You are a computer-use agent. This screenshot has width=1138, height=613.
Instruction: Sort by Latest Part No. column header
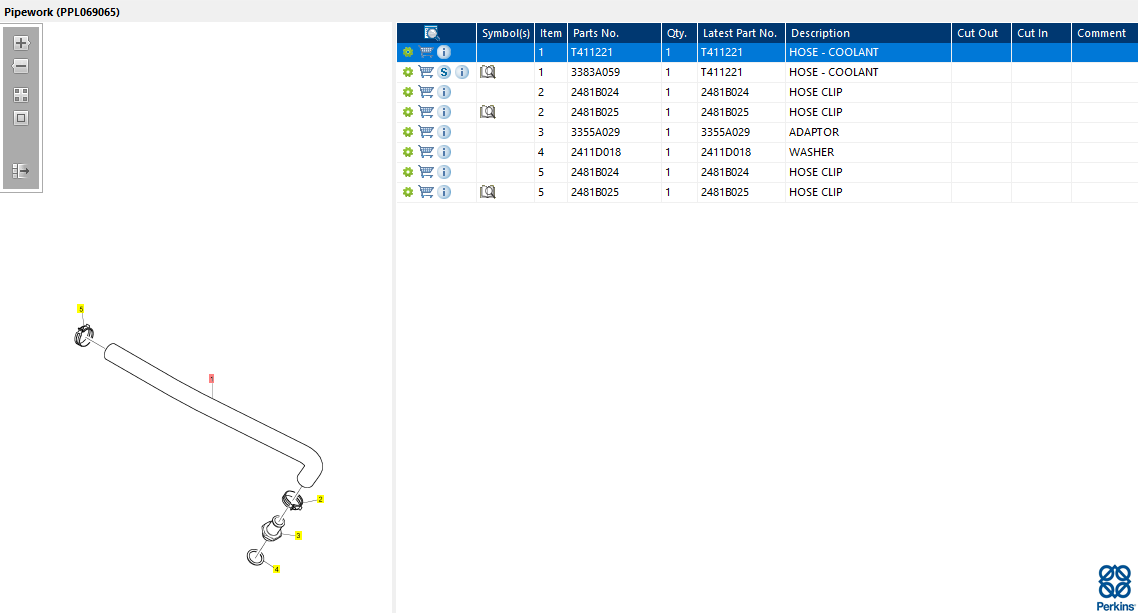coord(741,33)
